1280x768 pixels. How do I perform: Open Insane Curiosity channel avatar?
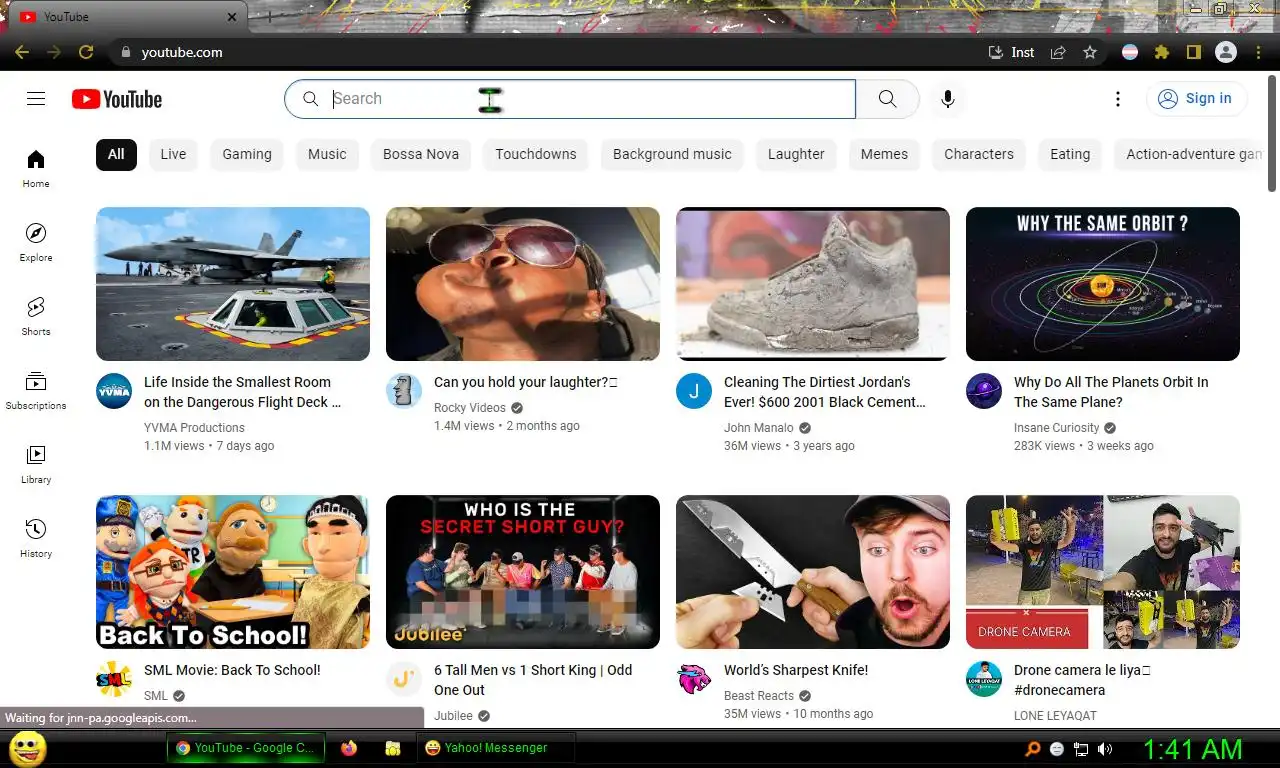pos(984,391)
